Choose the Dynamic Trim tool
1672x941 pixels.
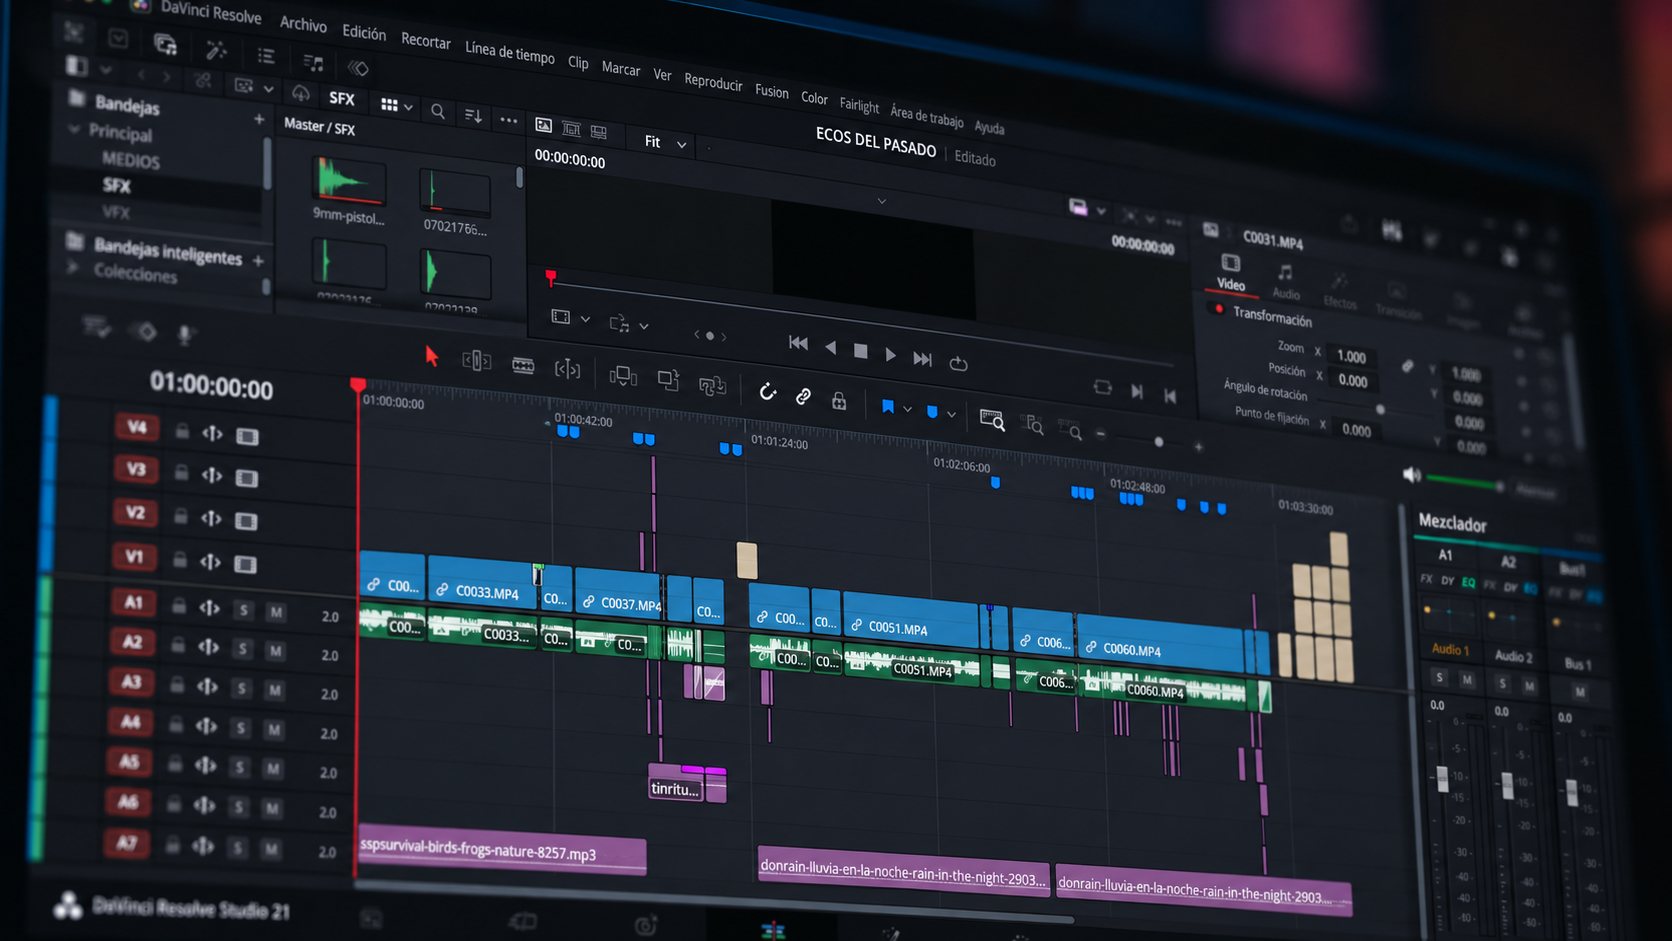tap(567, 369)
